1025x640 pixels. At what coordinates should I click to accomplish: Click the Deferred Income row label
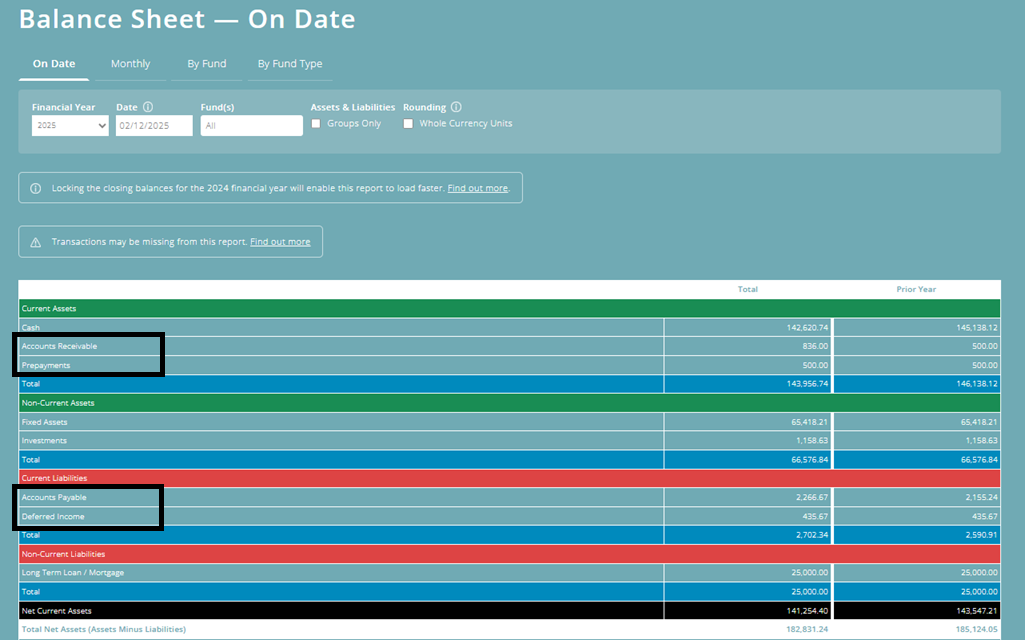tap(53, 516)
